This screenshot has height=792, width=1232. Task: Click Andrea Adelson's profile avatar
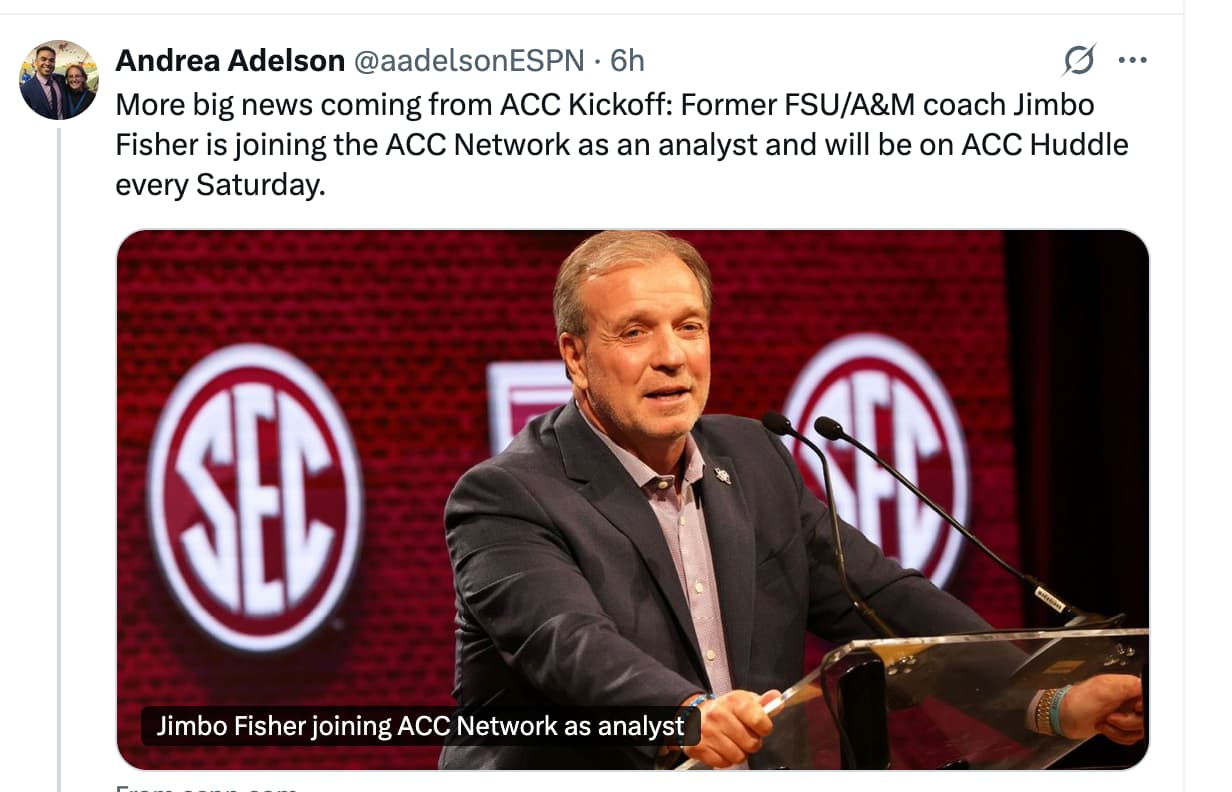click(59, 80)
